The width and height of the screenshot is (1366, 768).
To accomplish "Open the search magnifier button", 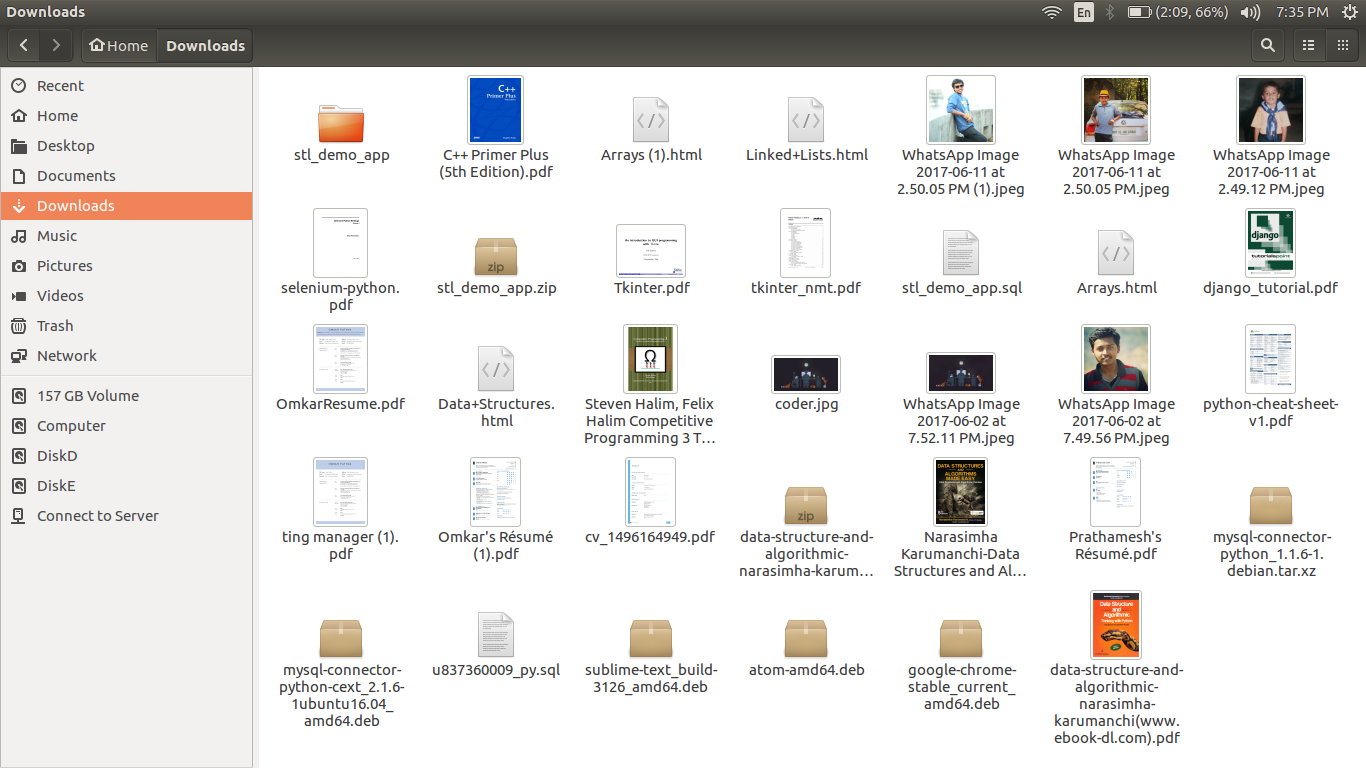I will (x=1268, y=45).
